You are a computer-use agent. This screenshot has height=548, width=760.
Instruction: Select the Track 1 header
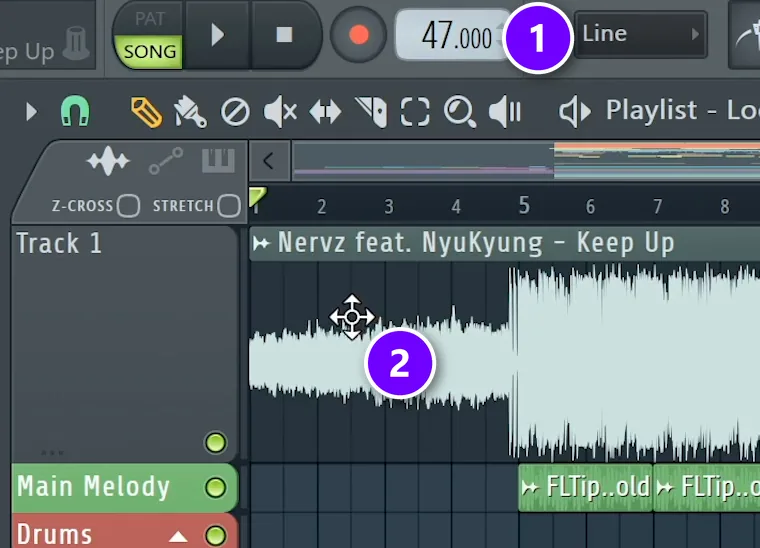click(125, 343)
